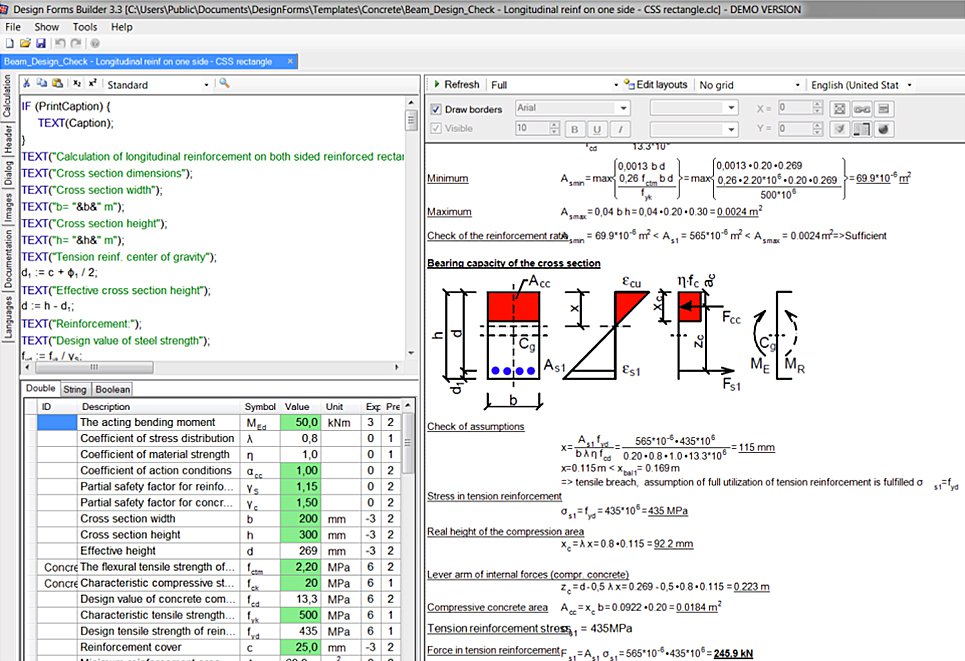Create a new document with the New icon
Viewport: 965px width, 661px height.
9,43
